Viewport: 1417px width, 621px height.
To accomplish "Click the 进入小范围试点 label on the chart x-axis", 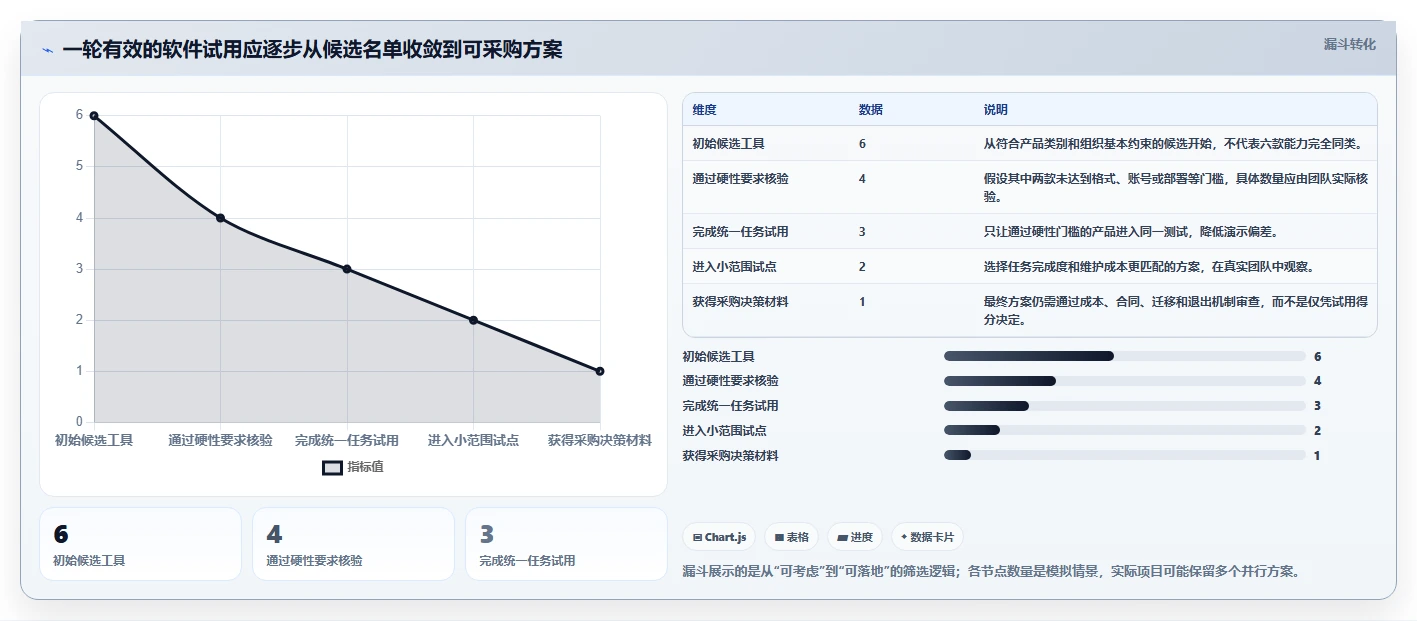I will [x=473, y=440].
